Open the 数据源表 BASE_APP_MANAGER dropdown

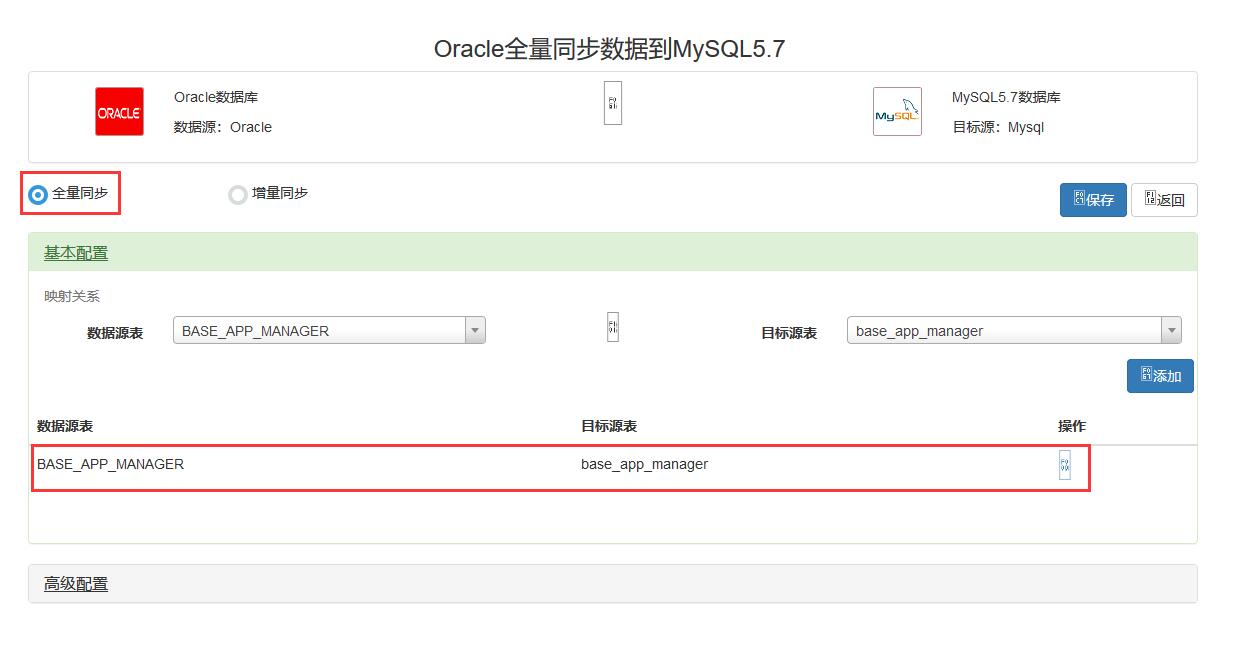[x=329, y=330]
